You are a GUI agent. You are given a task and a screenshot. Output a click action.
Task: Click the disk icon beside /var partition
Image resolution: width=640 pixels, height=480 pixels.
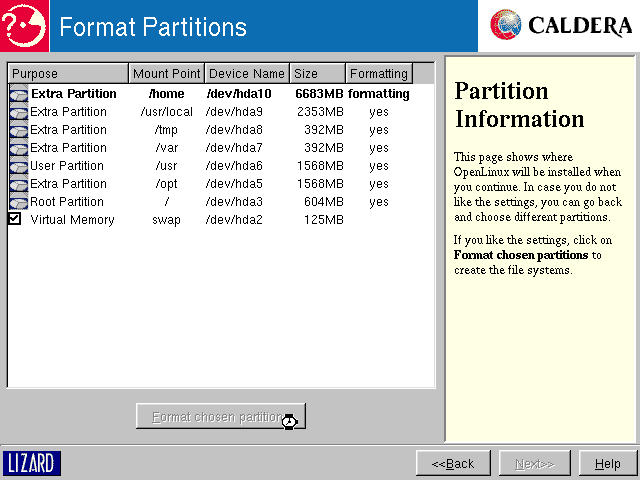point(18,148)
